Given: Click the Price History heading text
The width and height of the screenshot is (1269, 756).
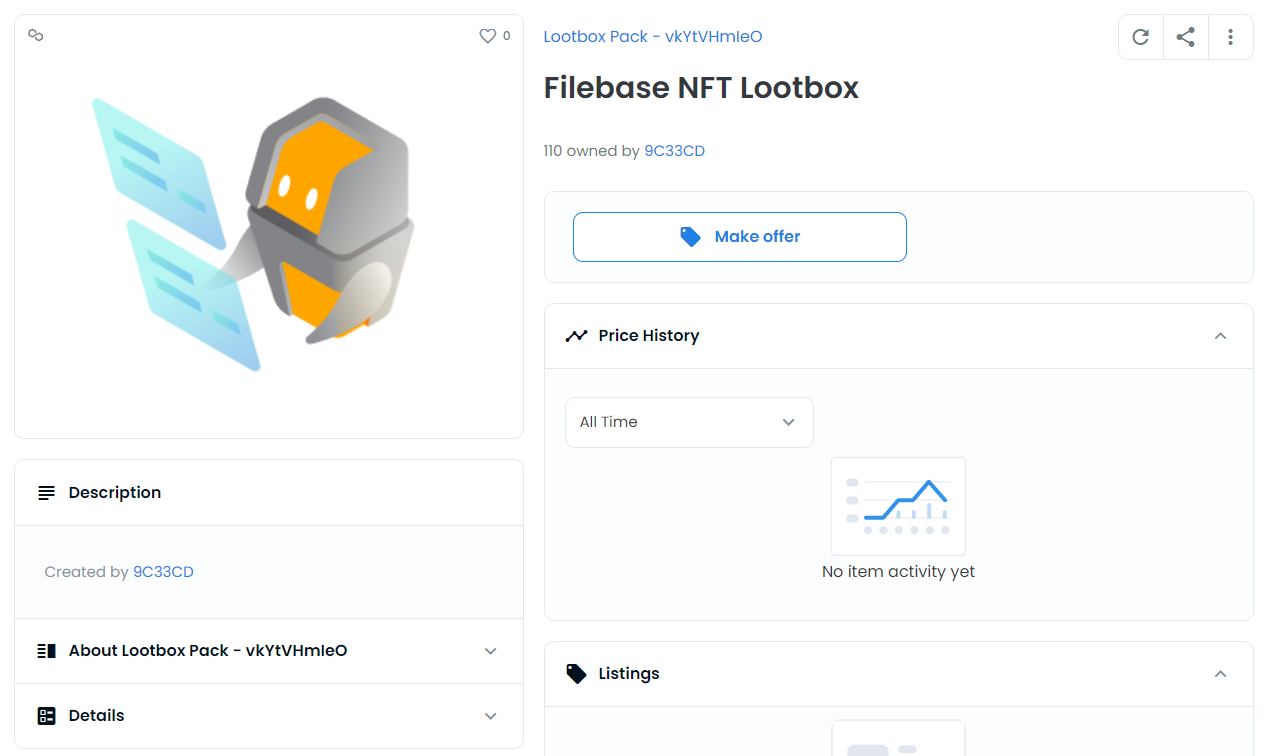Looking at the screenshot, I should pyautogui.click(x=649, y=336).
